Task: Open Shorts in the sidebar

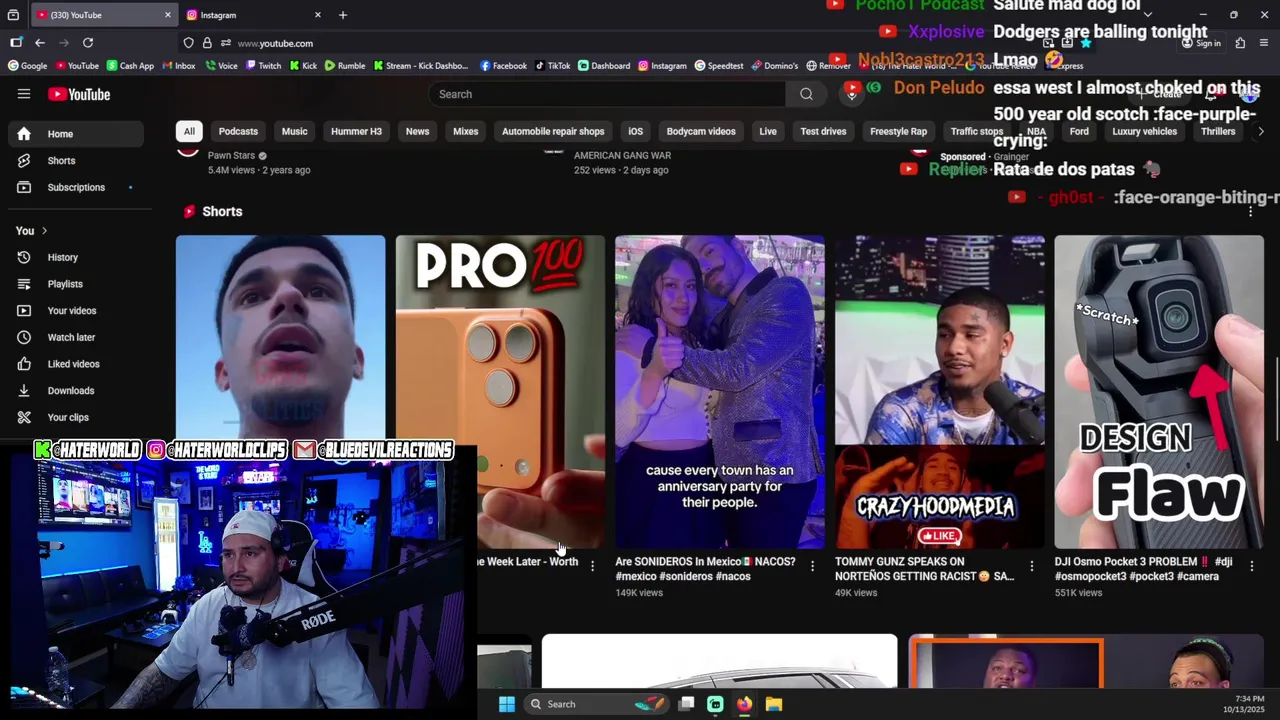Action: tap(76, 160)
